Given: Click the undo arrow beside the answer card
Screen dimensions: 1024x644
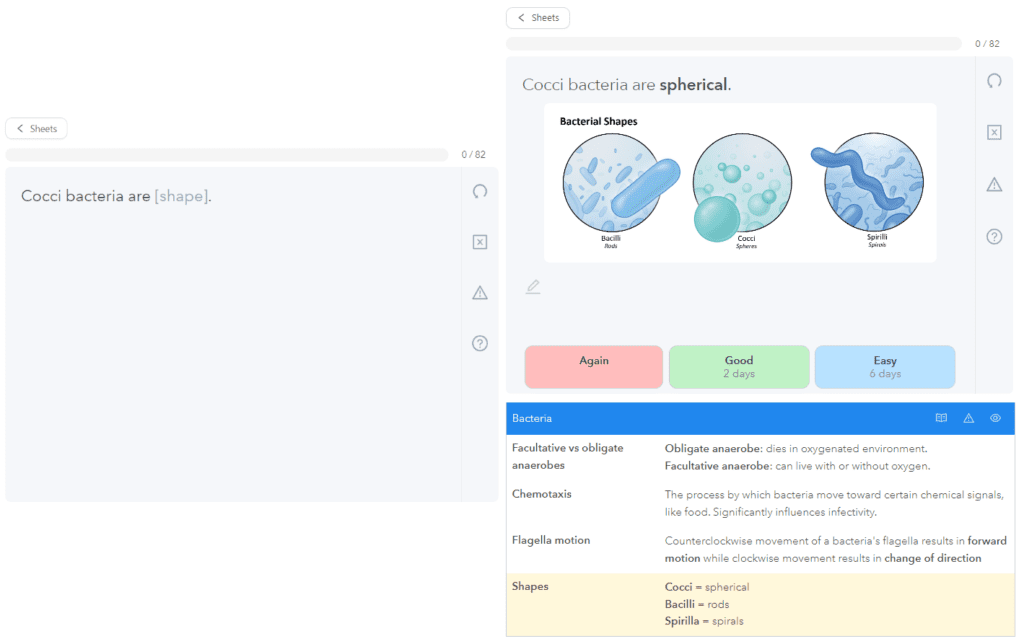Looking at the screenshot, I should 994,81.
